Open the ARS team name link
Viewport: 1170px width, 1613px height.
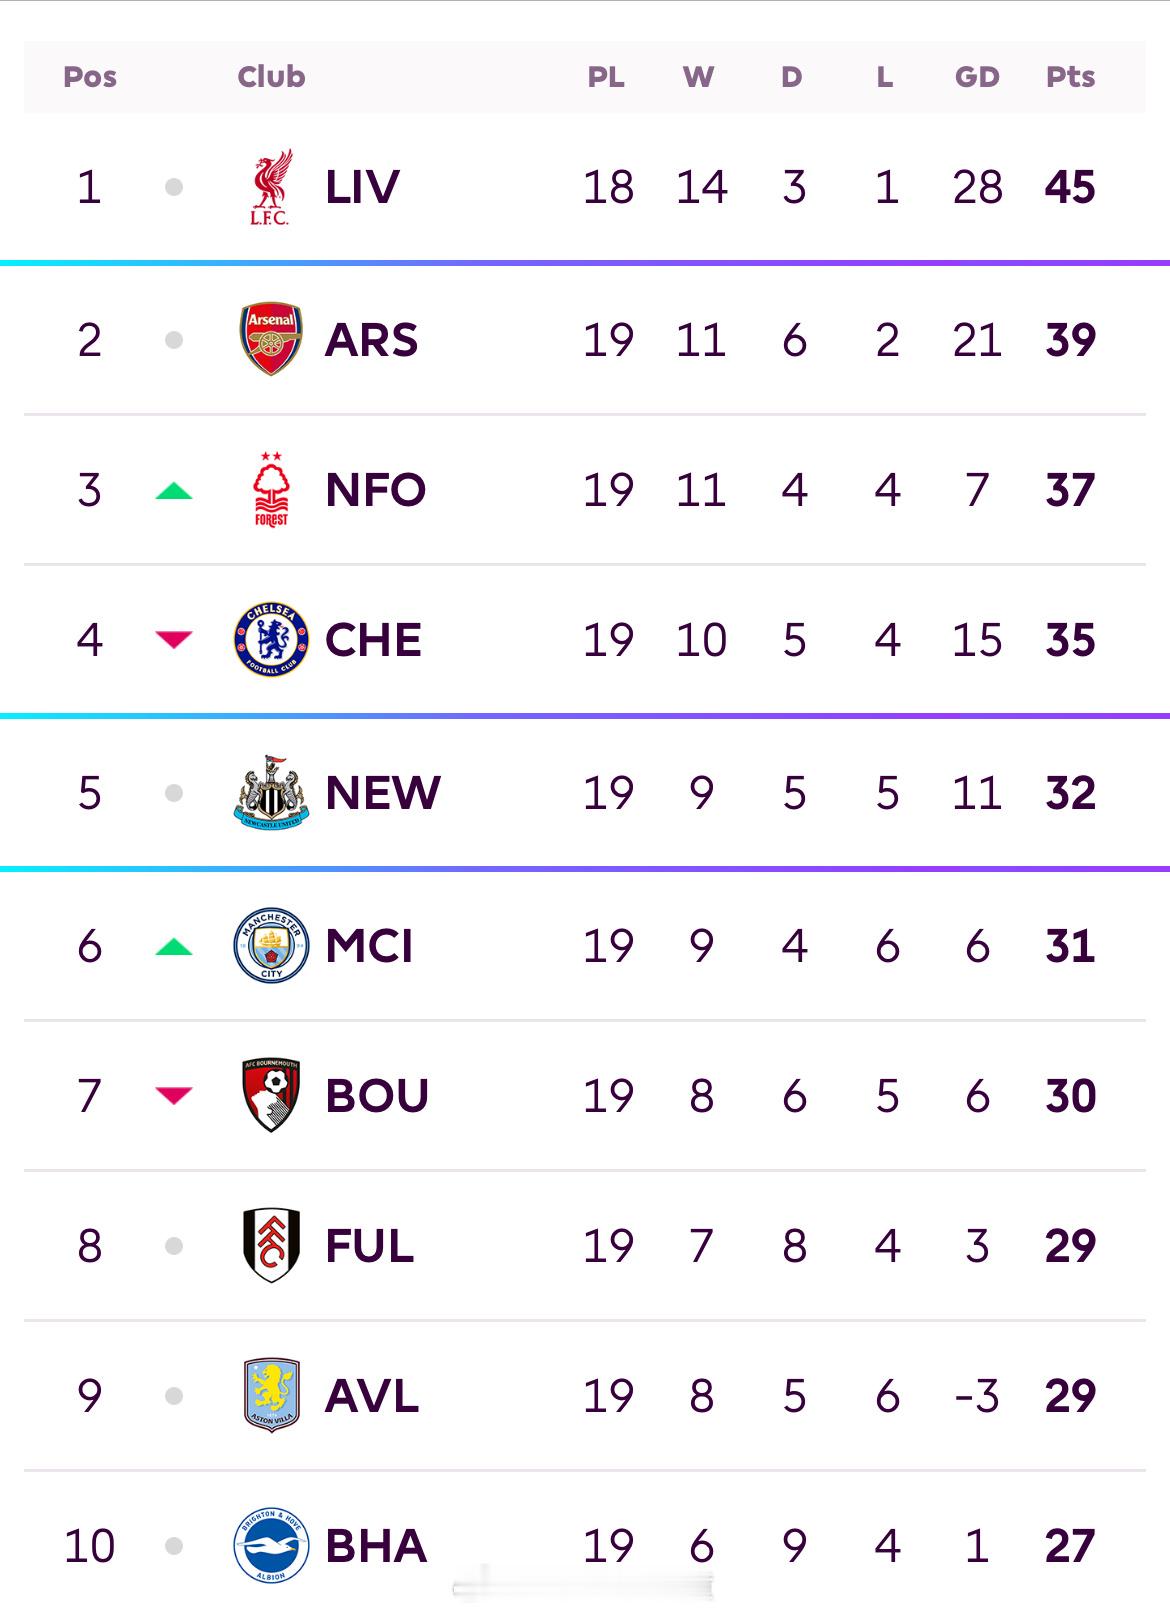coord(371,340)
